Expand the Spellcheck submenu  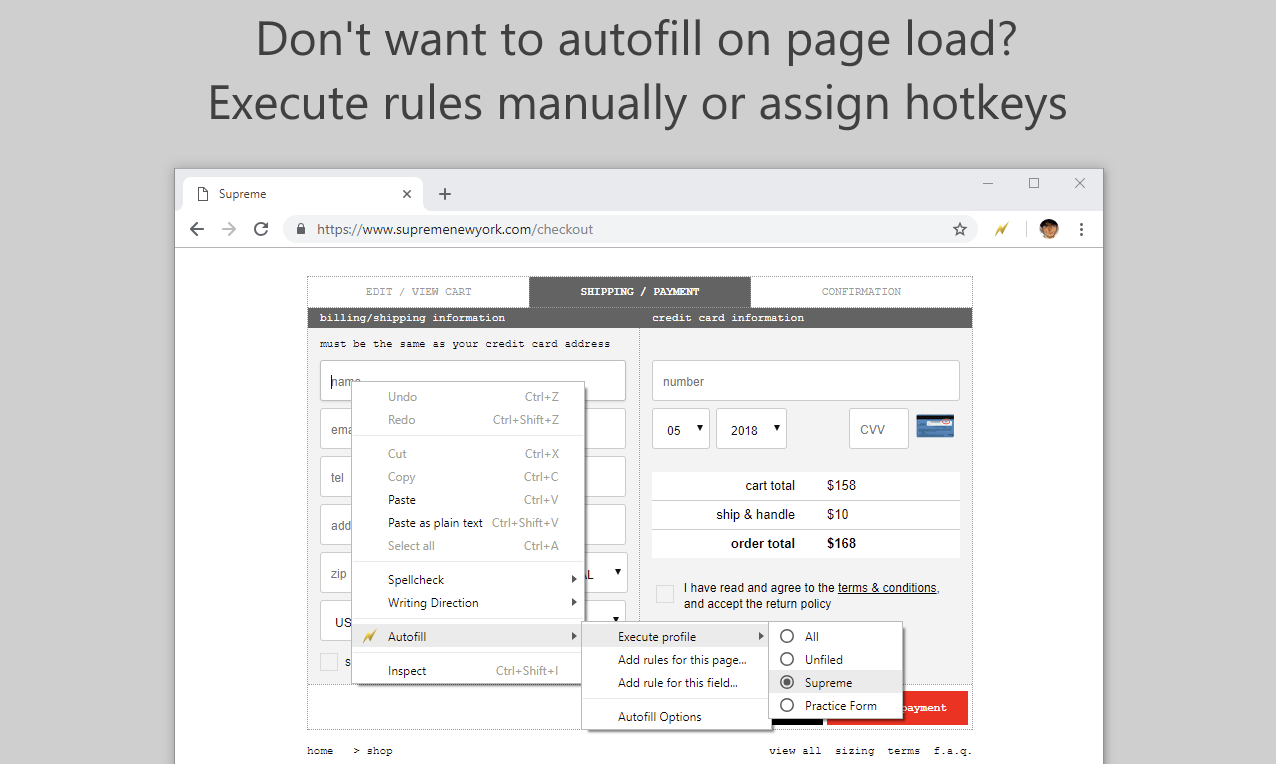tap(467, 579)
